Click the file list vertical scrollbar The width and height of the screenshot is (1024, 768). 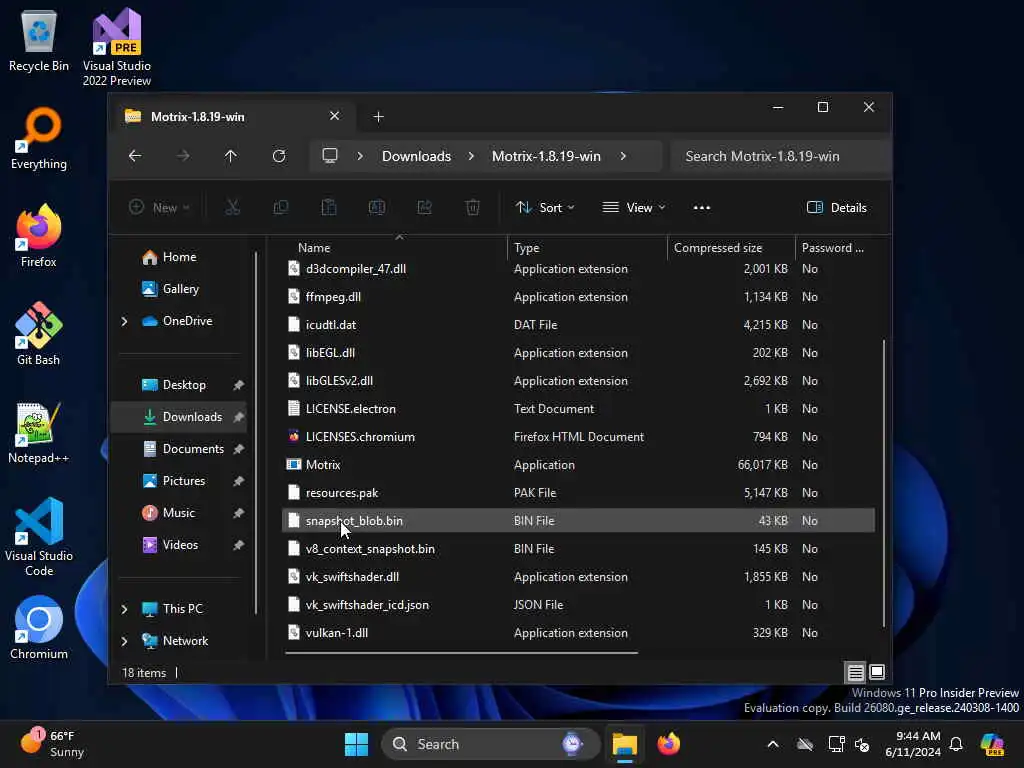coord(884,483)
